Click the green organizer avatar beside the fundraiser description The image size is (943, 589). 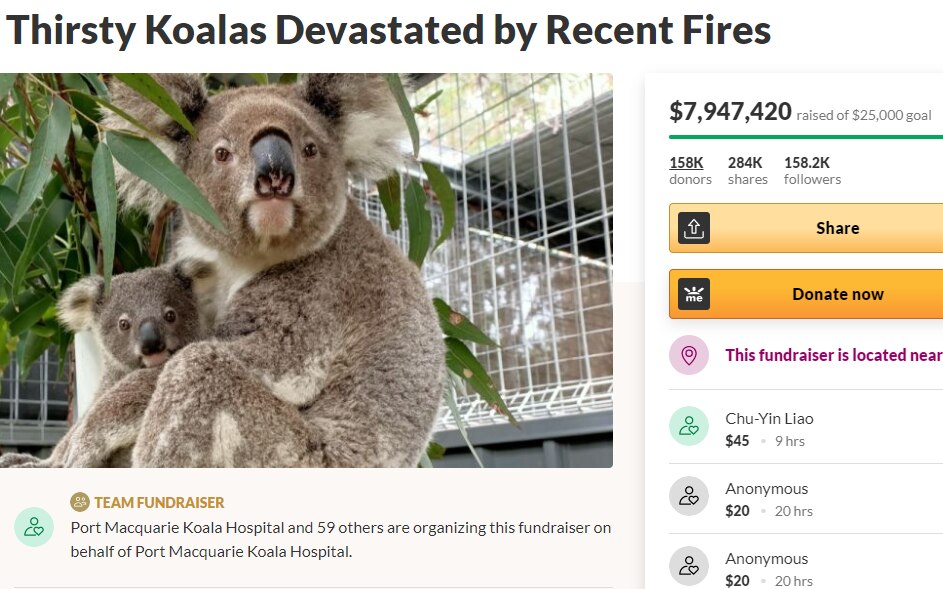[x=34, y=527]
